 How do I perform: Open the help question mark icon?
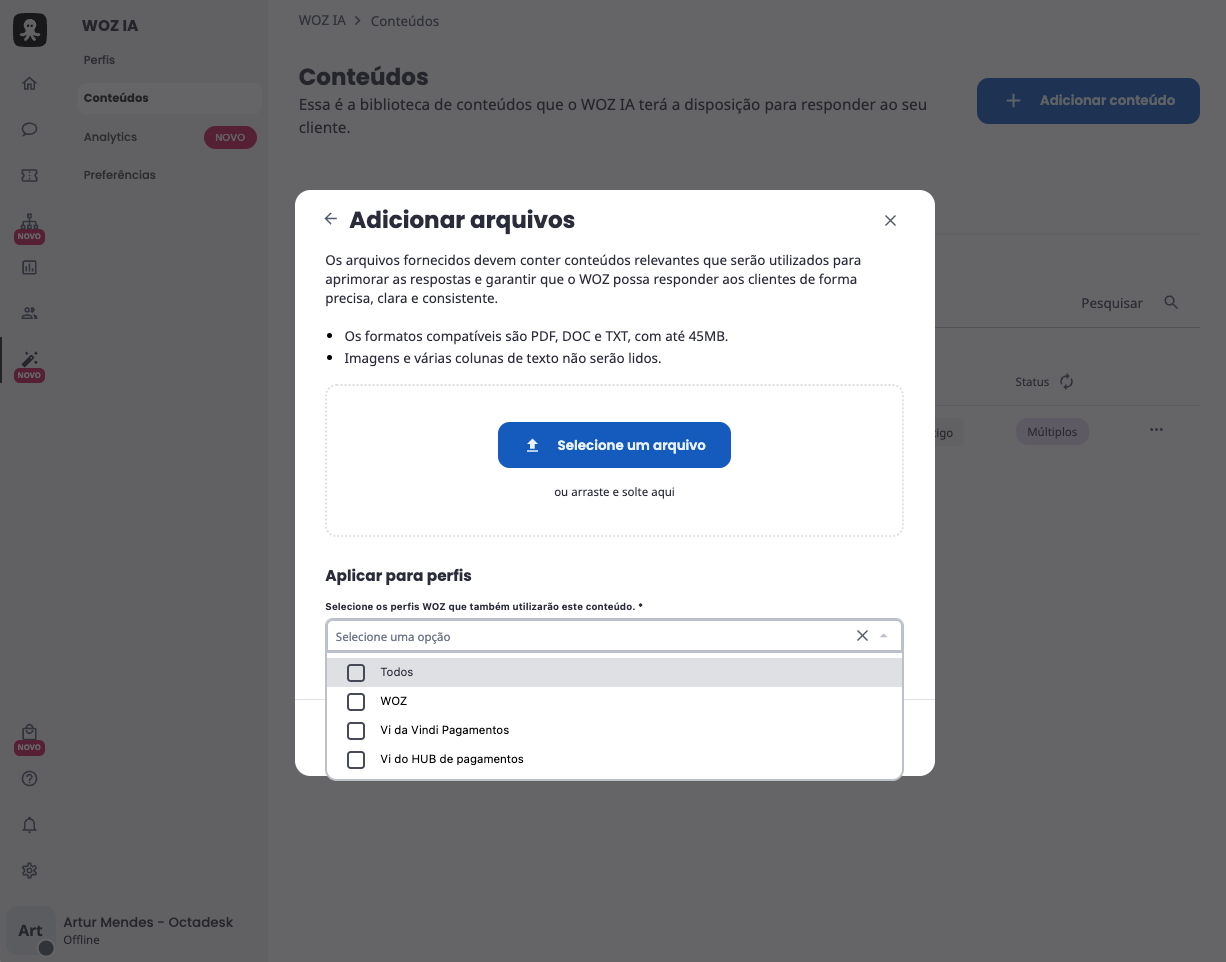29,778
